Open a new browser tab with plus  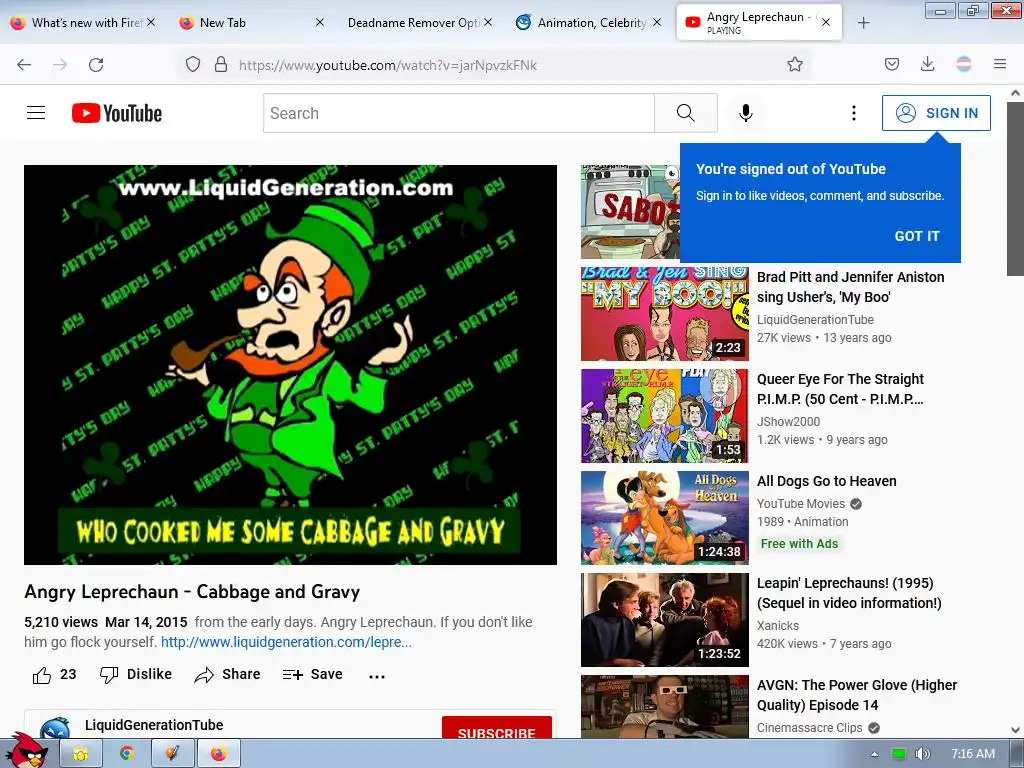point(863,23)
